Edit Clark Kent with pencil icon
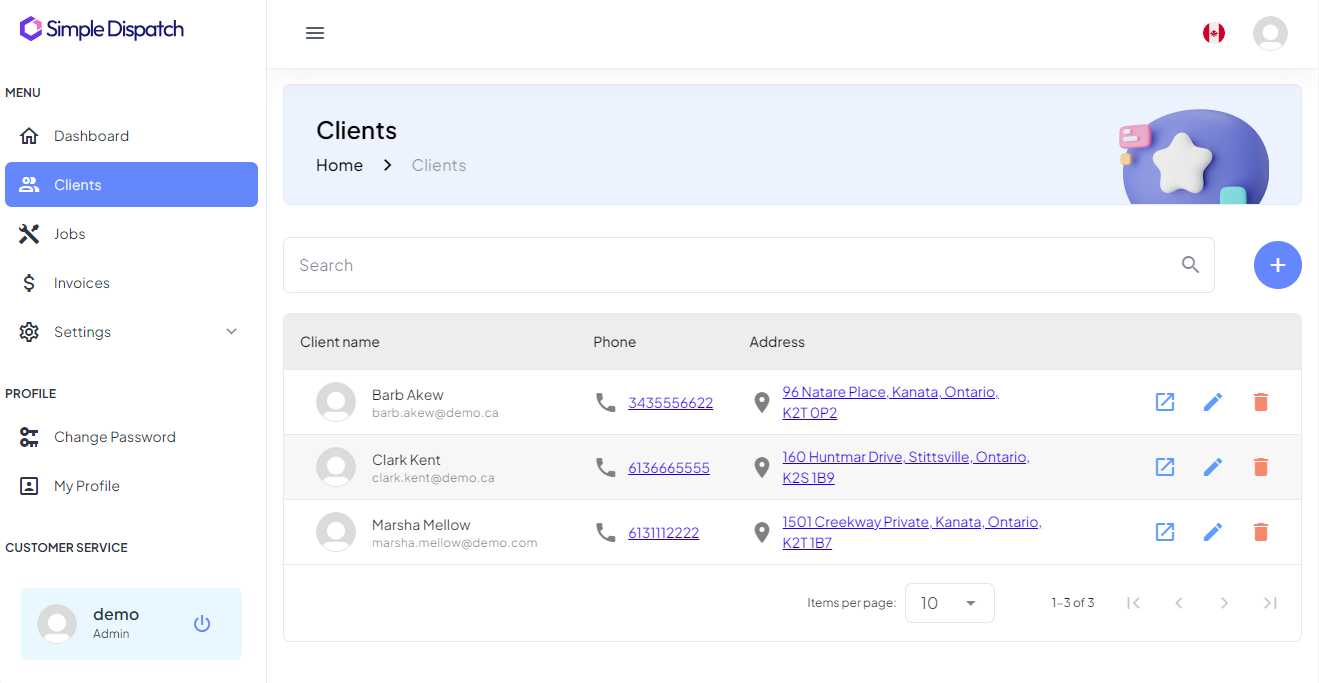 (1212, 467)
